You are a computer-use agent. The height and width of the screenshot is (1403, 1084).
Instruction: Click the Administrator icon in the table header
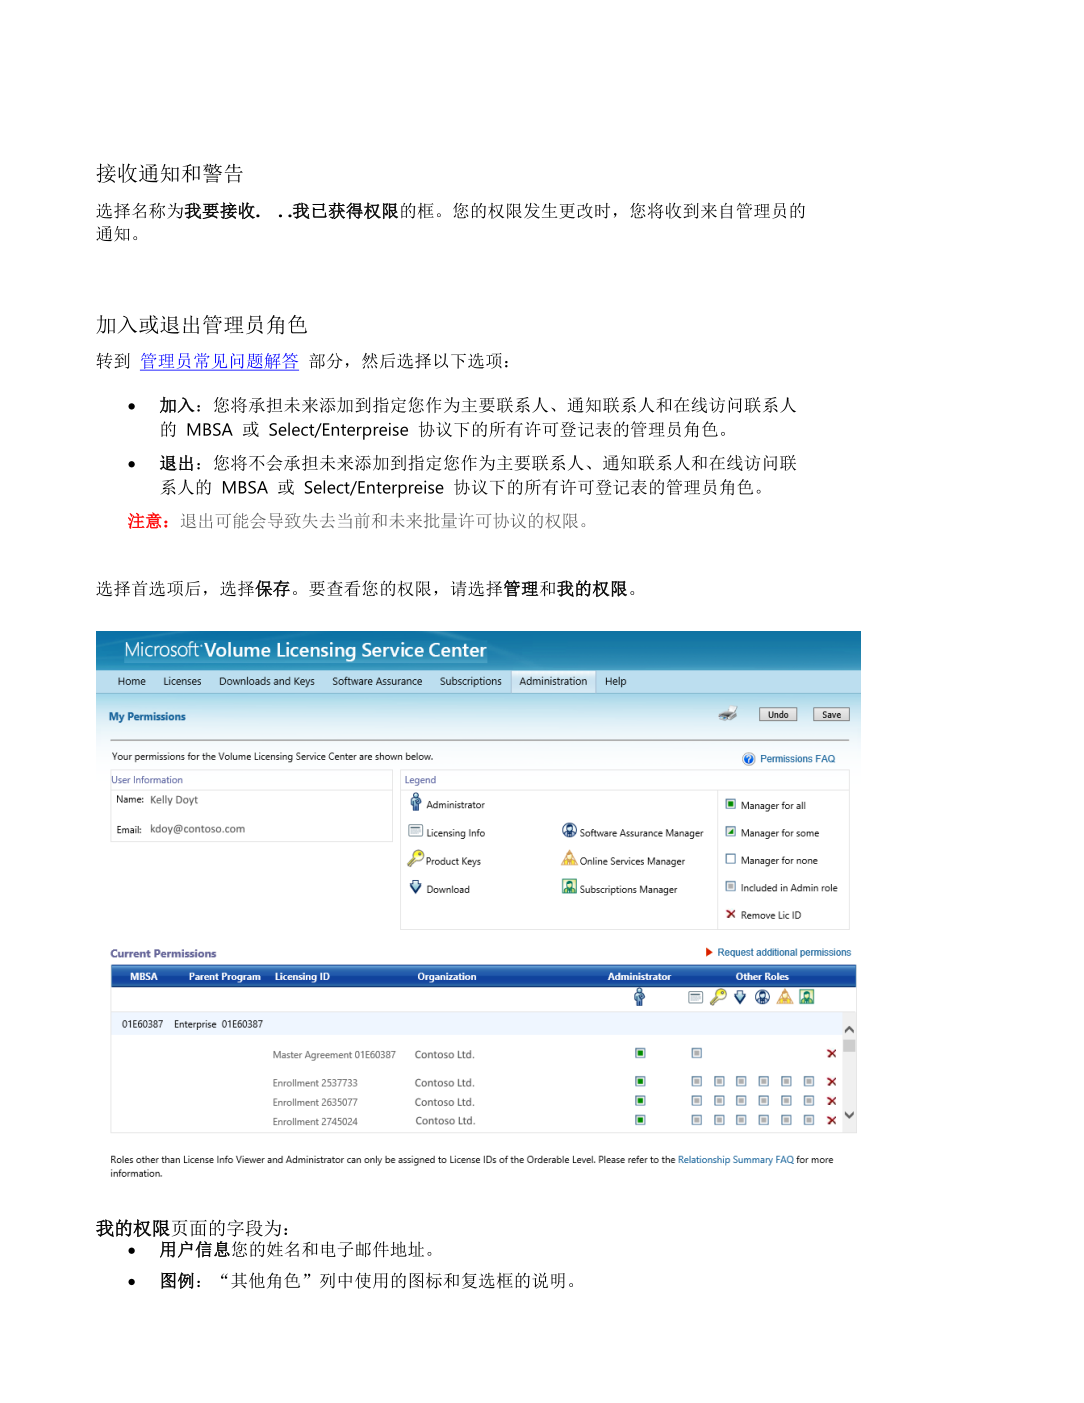639,997
